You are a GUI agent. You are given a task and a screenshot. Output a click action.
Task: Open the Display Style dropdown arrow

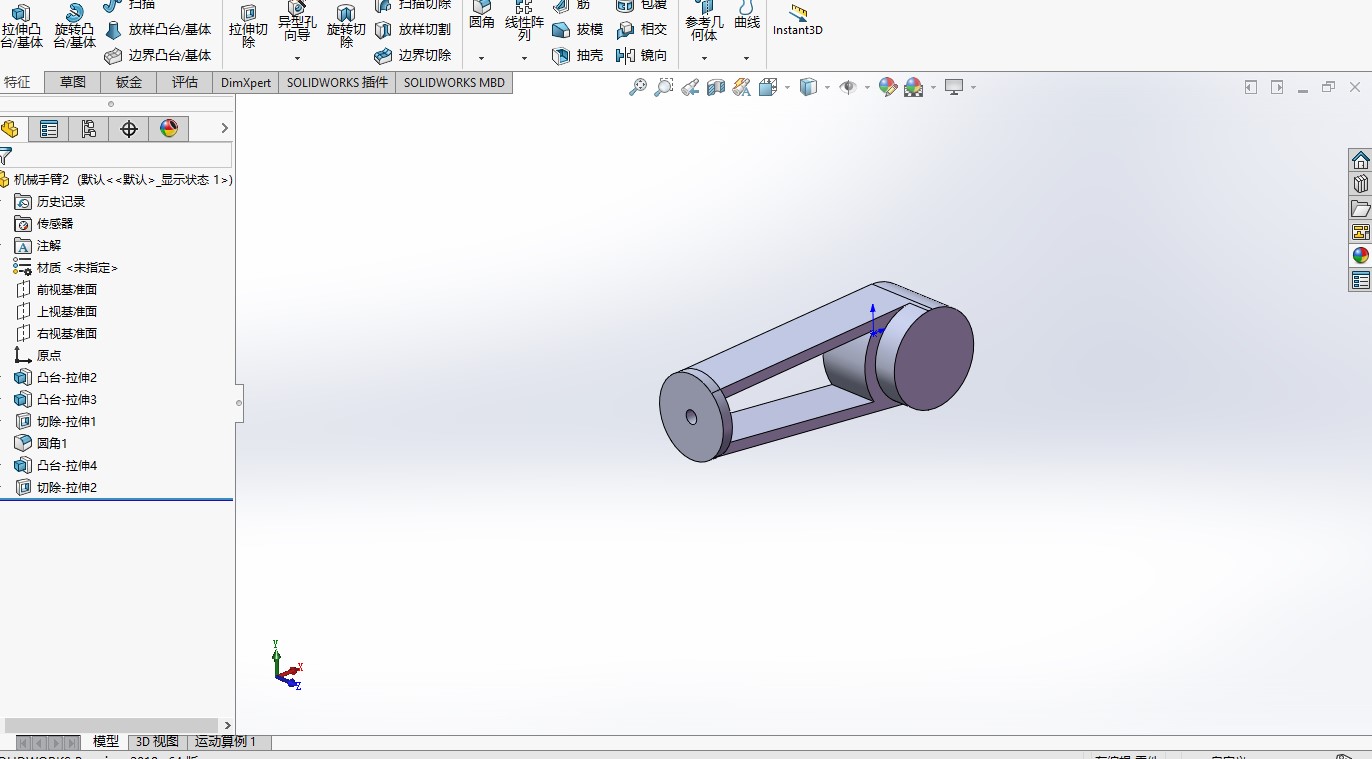[x=827, y=88]
